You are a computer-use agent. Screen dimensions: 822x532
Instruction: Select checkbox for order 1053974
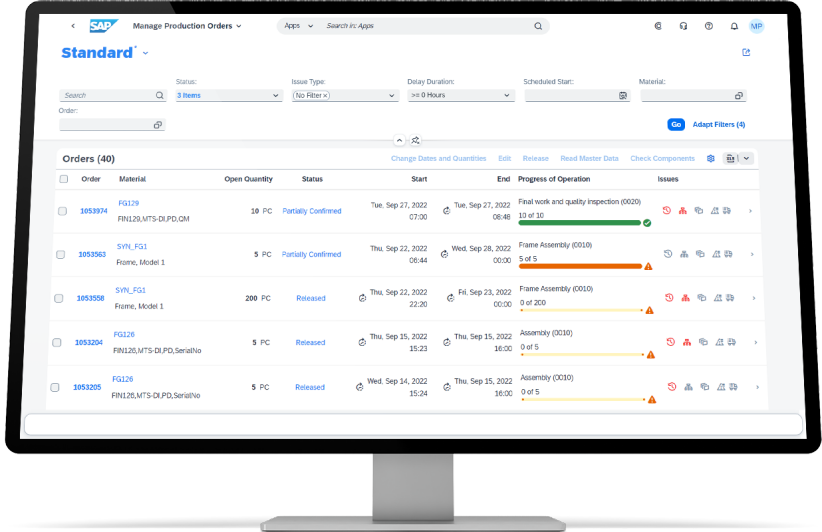[x=62, y=211]
